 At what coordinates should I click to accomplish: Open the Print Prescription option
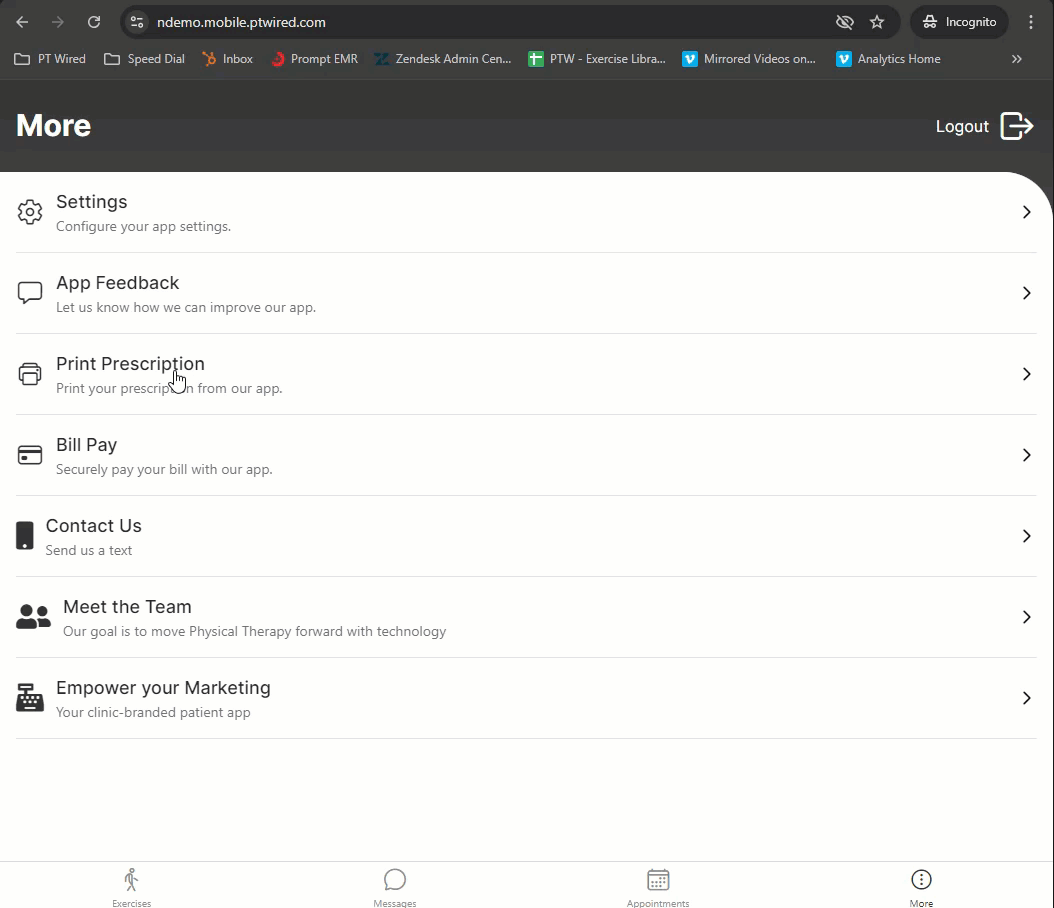pos(130,364)
